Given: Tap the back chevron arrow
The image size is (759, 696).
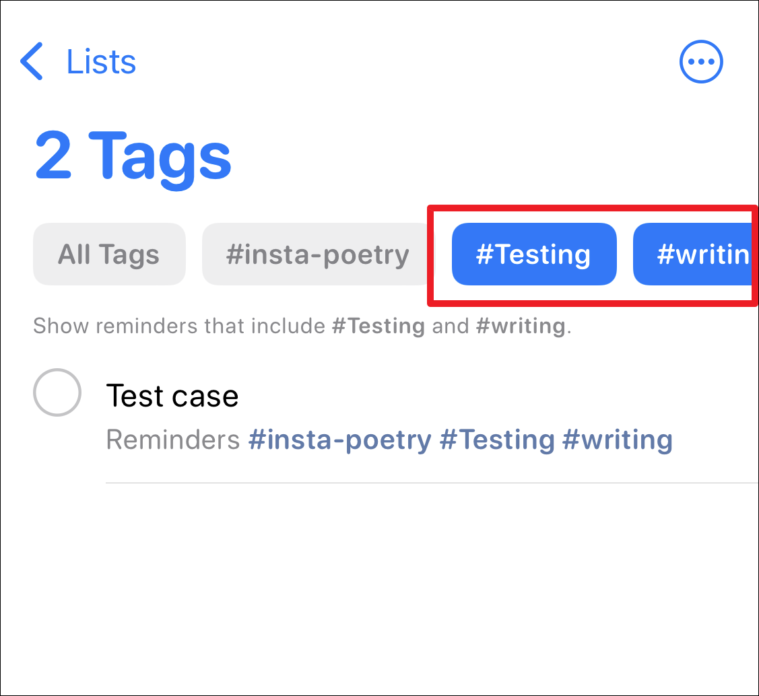Looking at the screenshot, I should click(31, 61).
